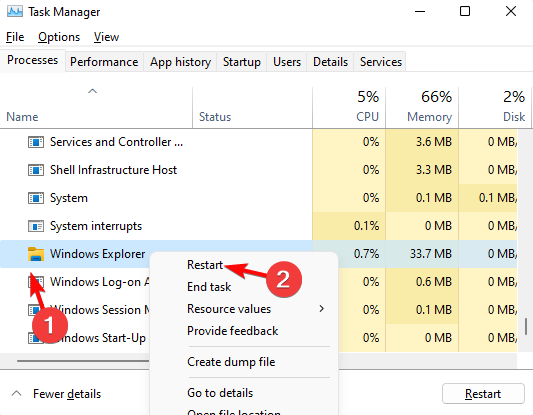Click the Task Manager title bar icon
This screenshot has width=533, height=415.
[15, 12]
